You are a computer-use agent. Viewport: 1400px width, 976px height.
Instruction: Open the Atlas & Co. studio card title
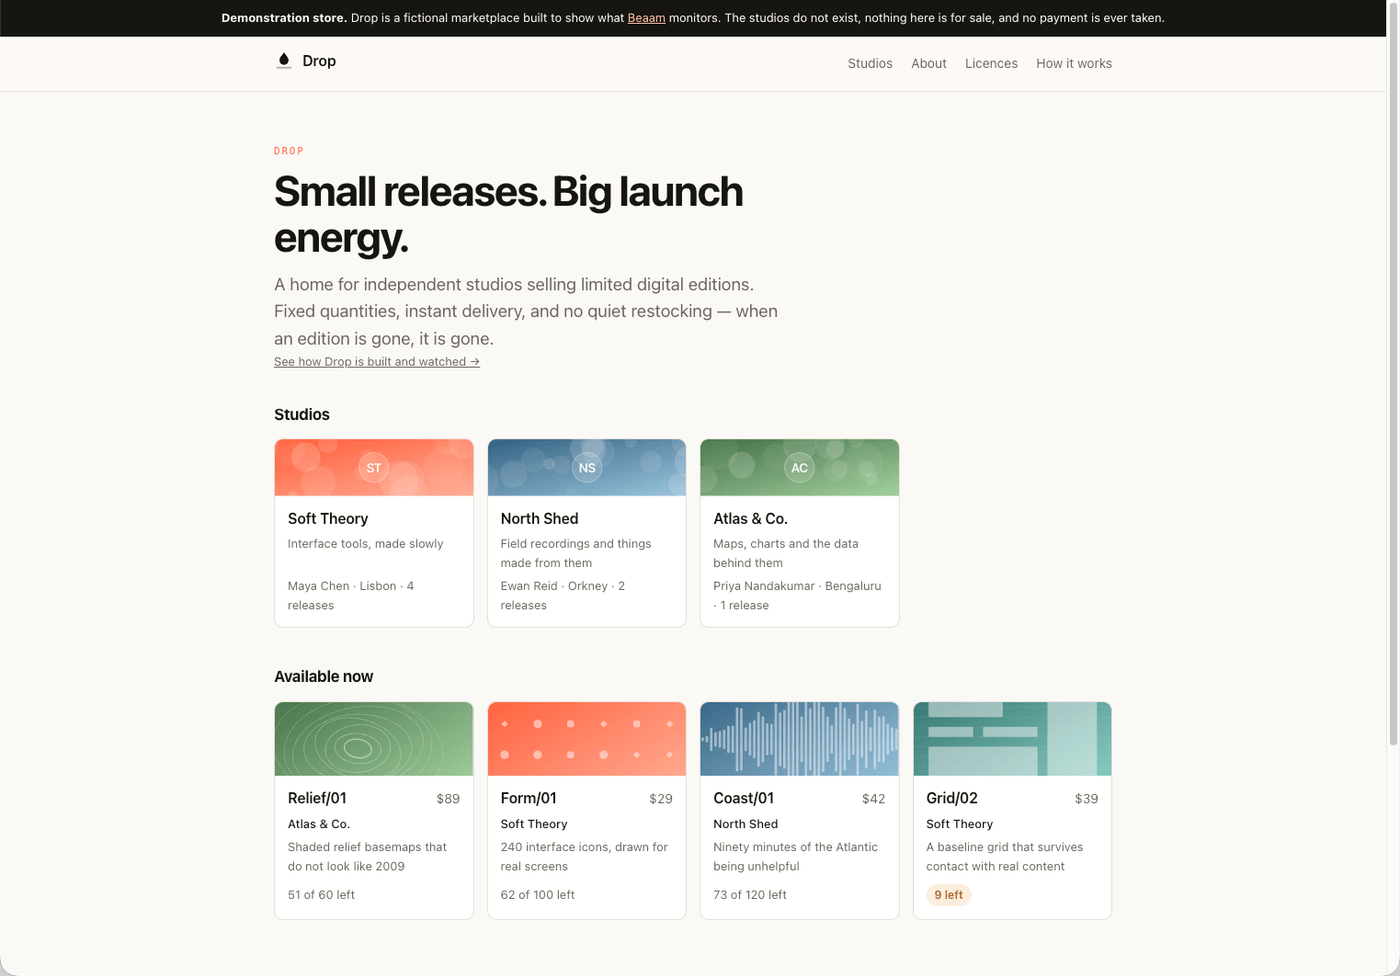(750, 518)
